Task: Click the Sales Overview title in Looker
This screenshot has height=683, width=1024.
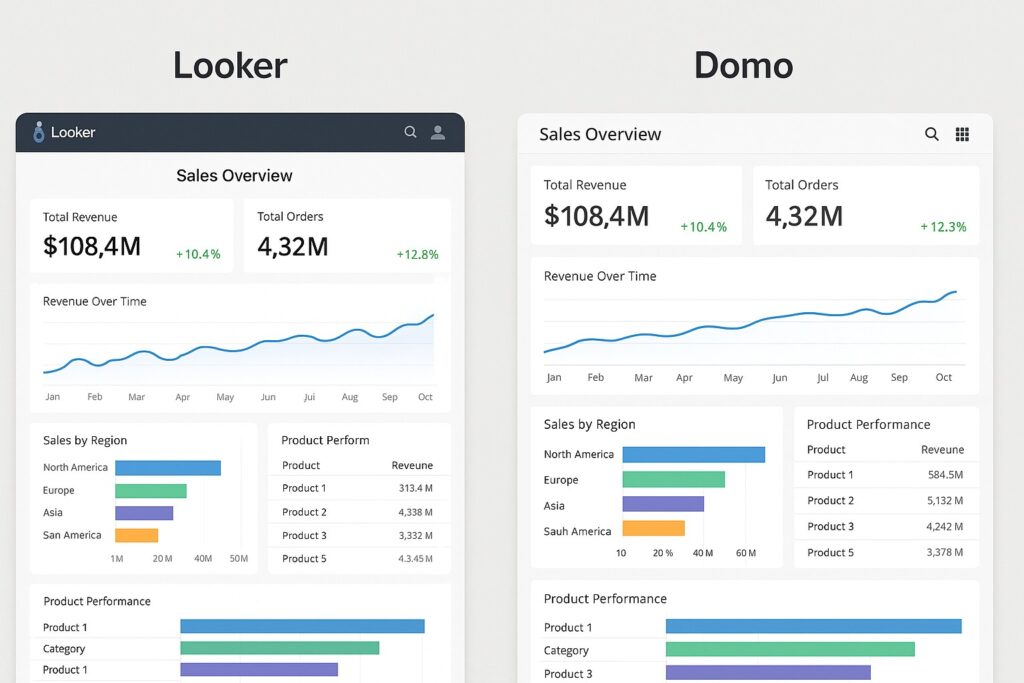Action: [233, 175]
